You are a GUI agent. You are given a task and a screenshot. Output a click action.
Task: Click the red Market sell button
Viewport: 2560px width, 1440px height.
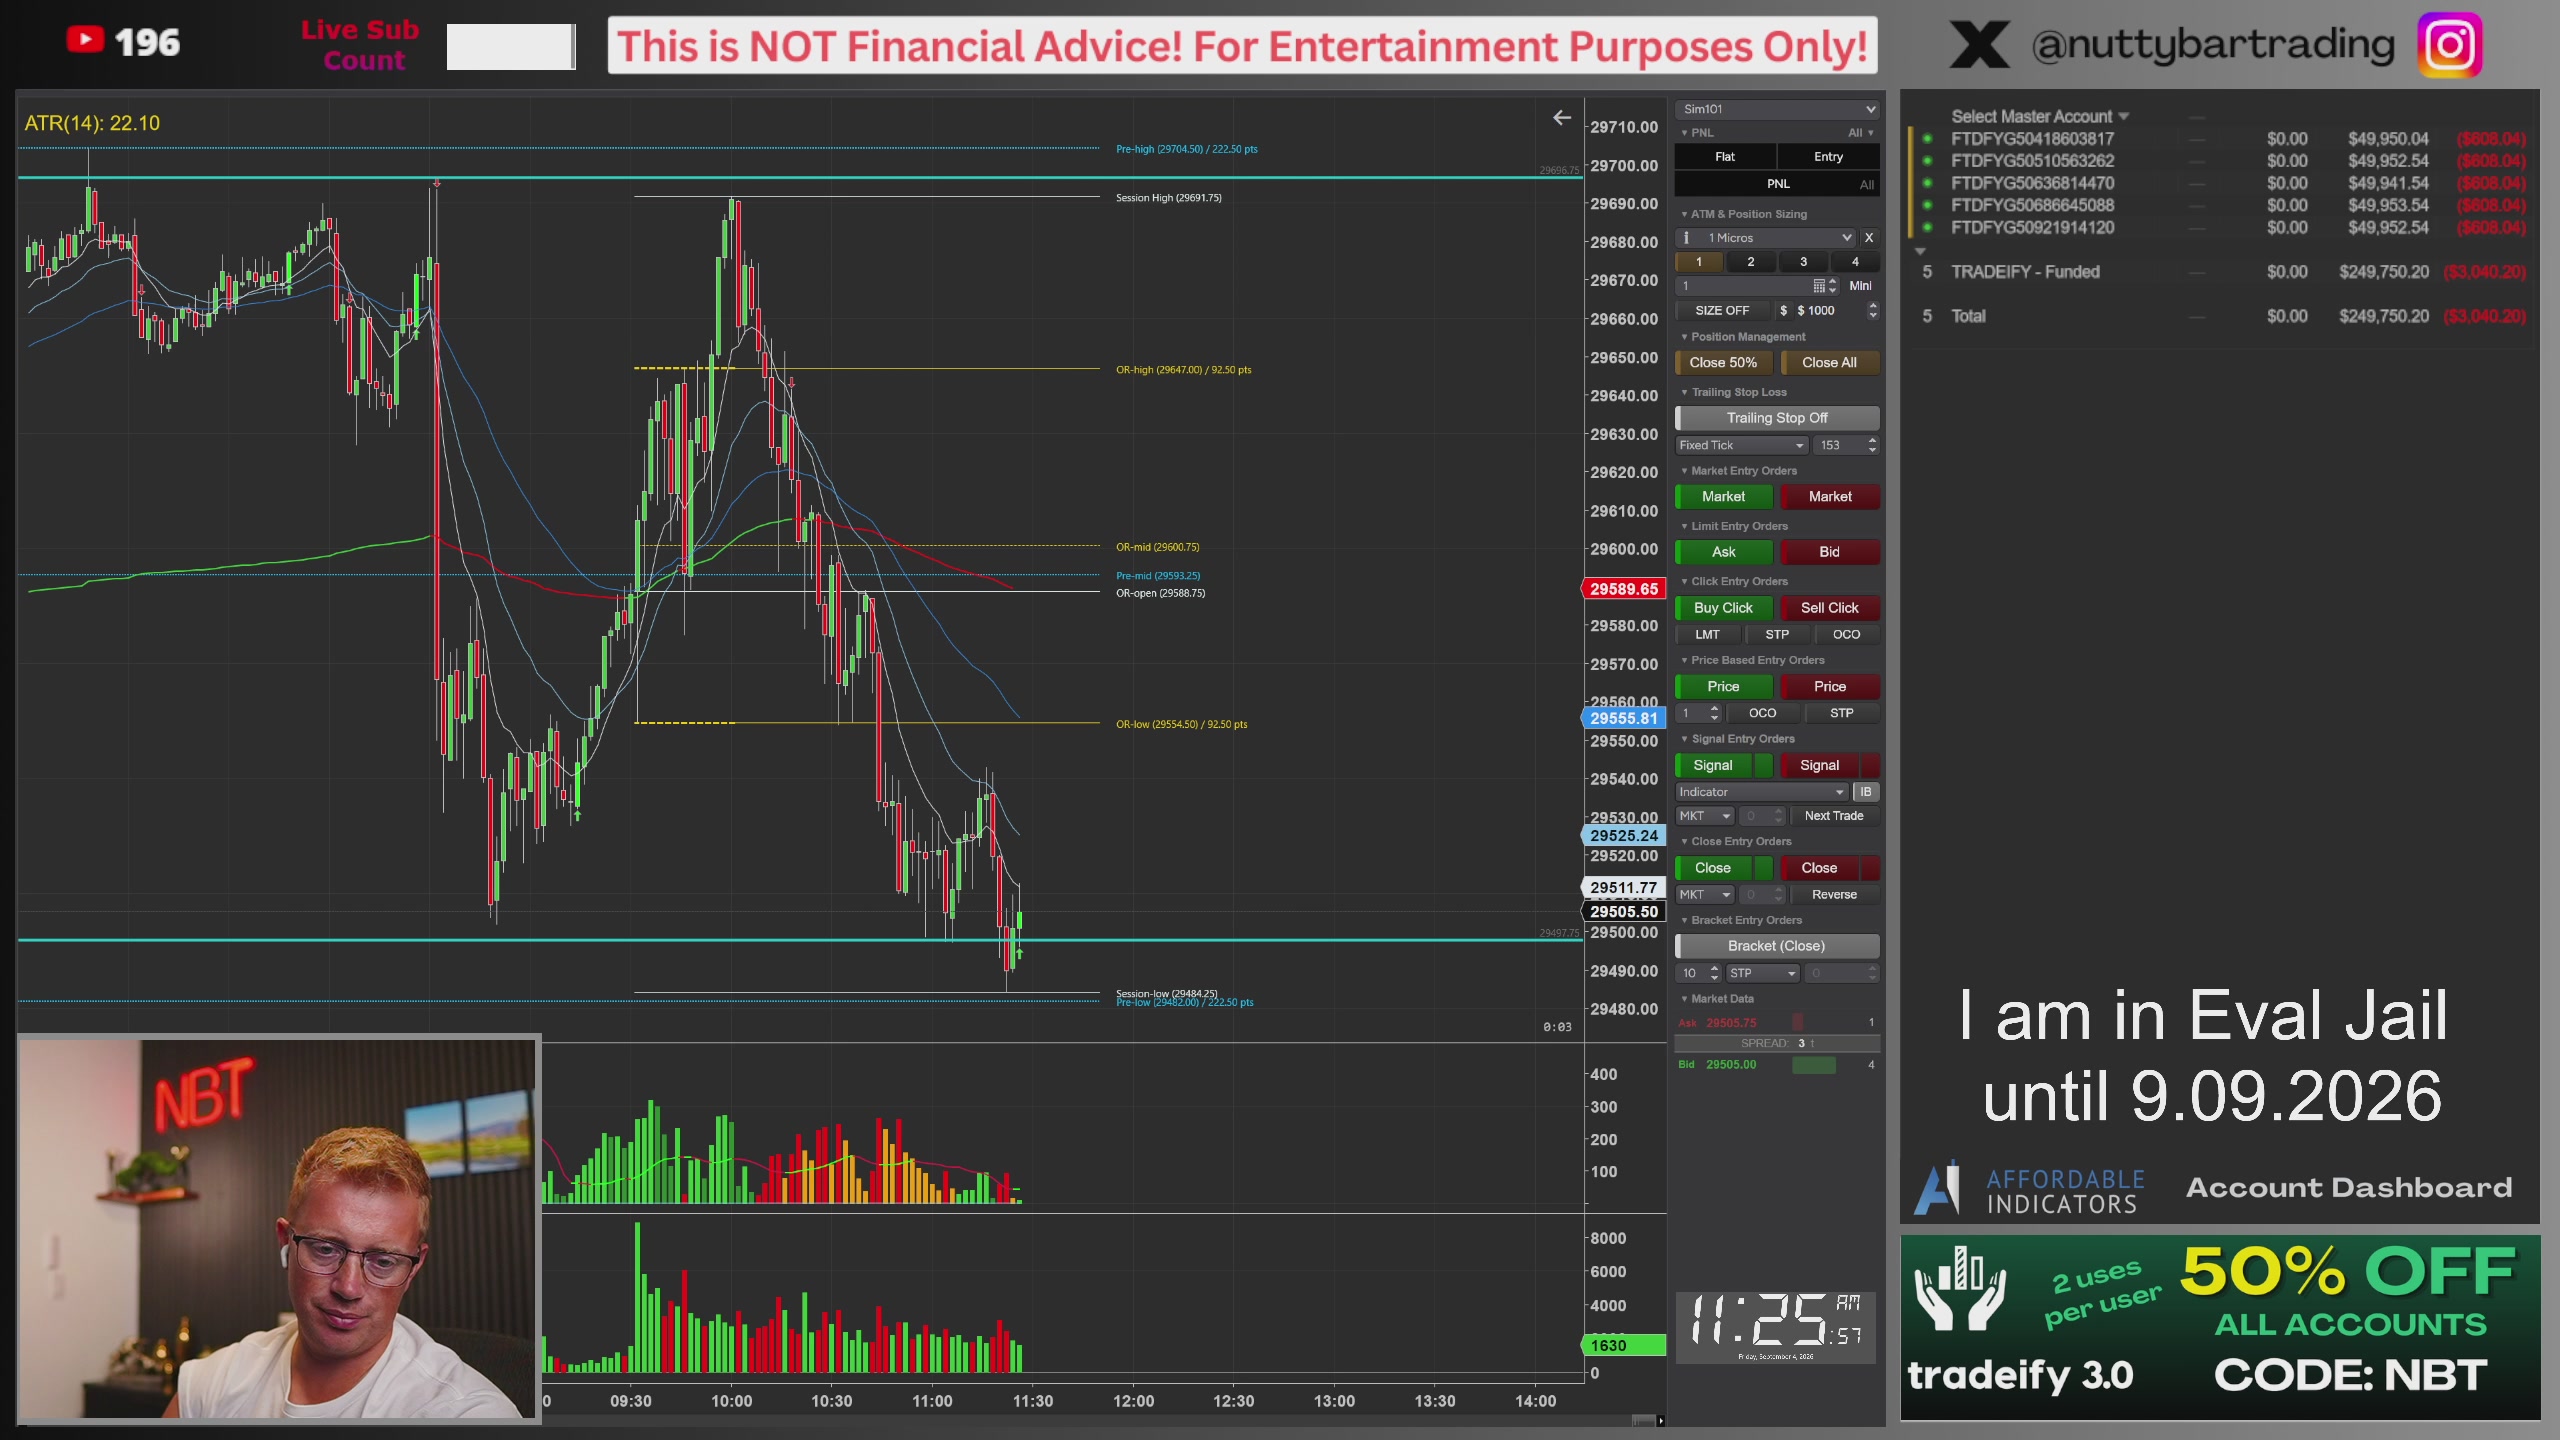(1830, 497)
